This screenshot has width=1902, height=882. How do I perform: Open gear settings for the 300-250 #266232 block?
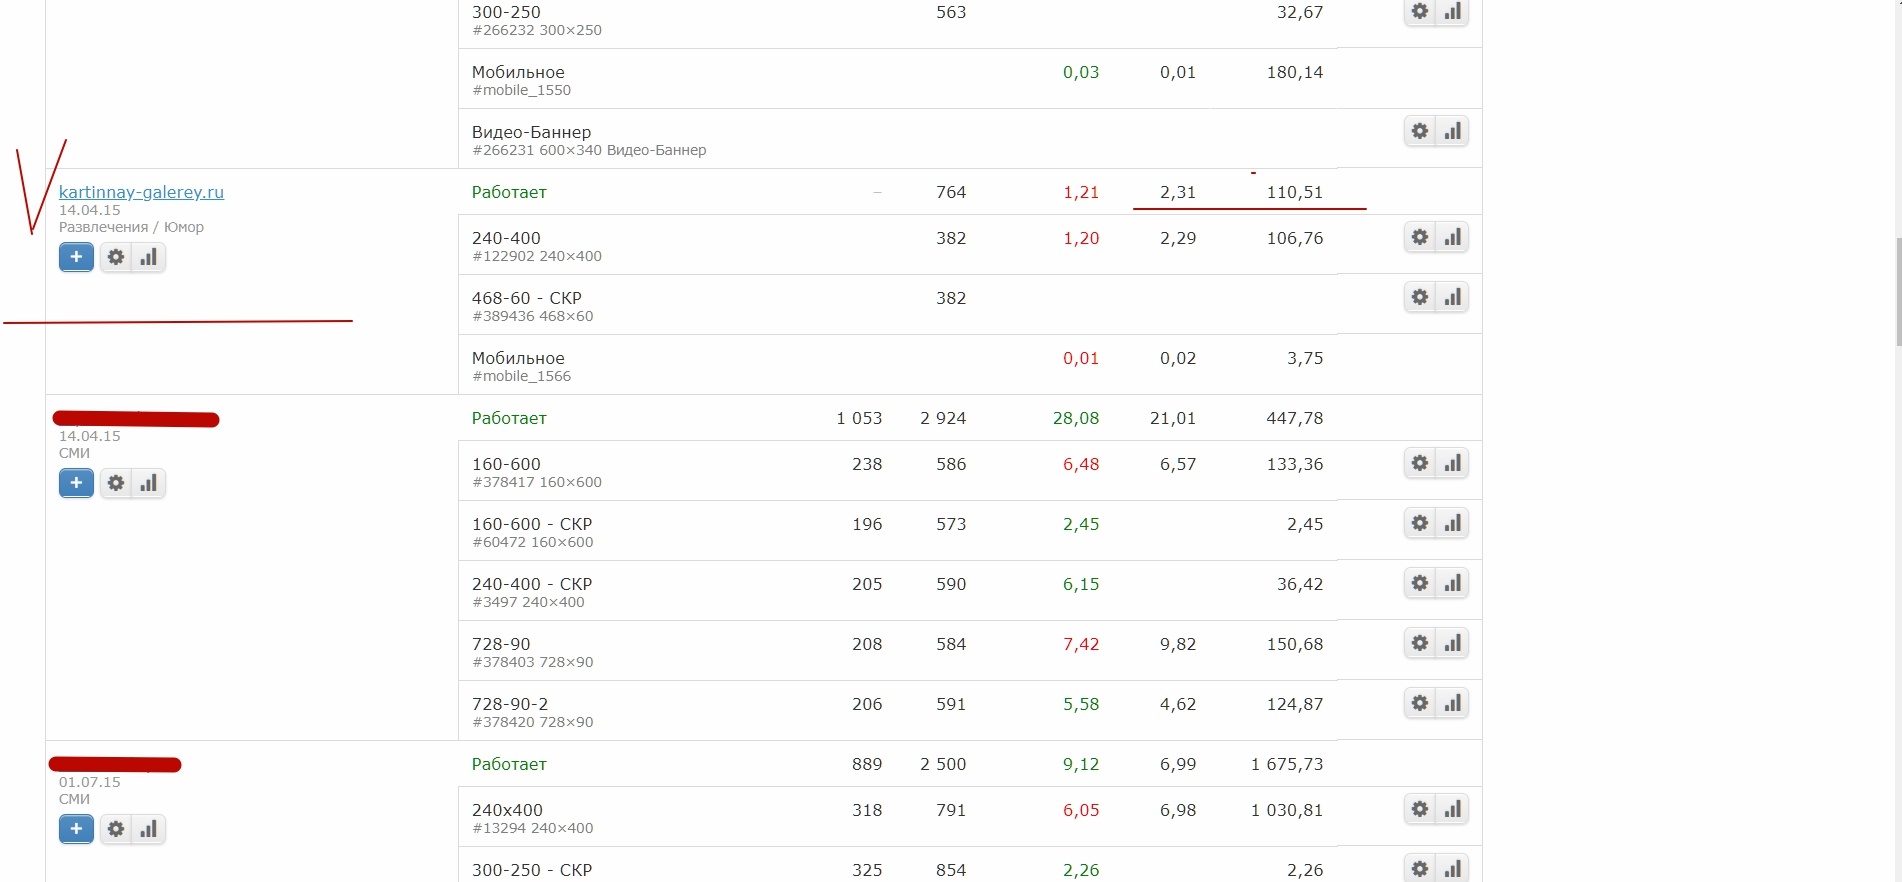pos(1420,12)
